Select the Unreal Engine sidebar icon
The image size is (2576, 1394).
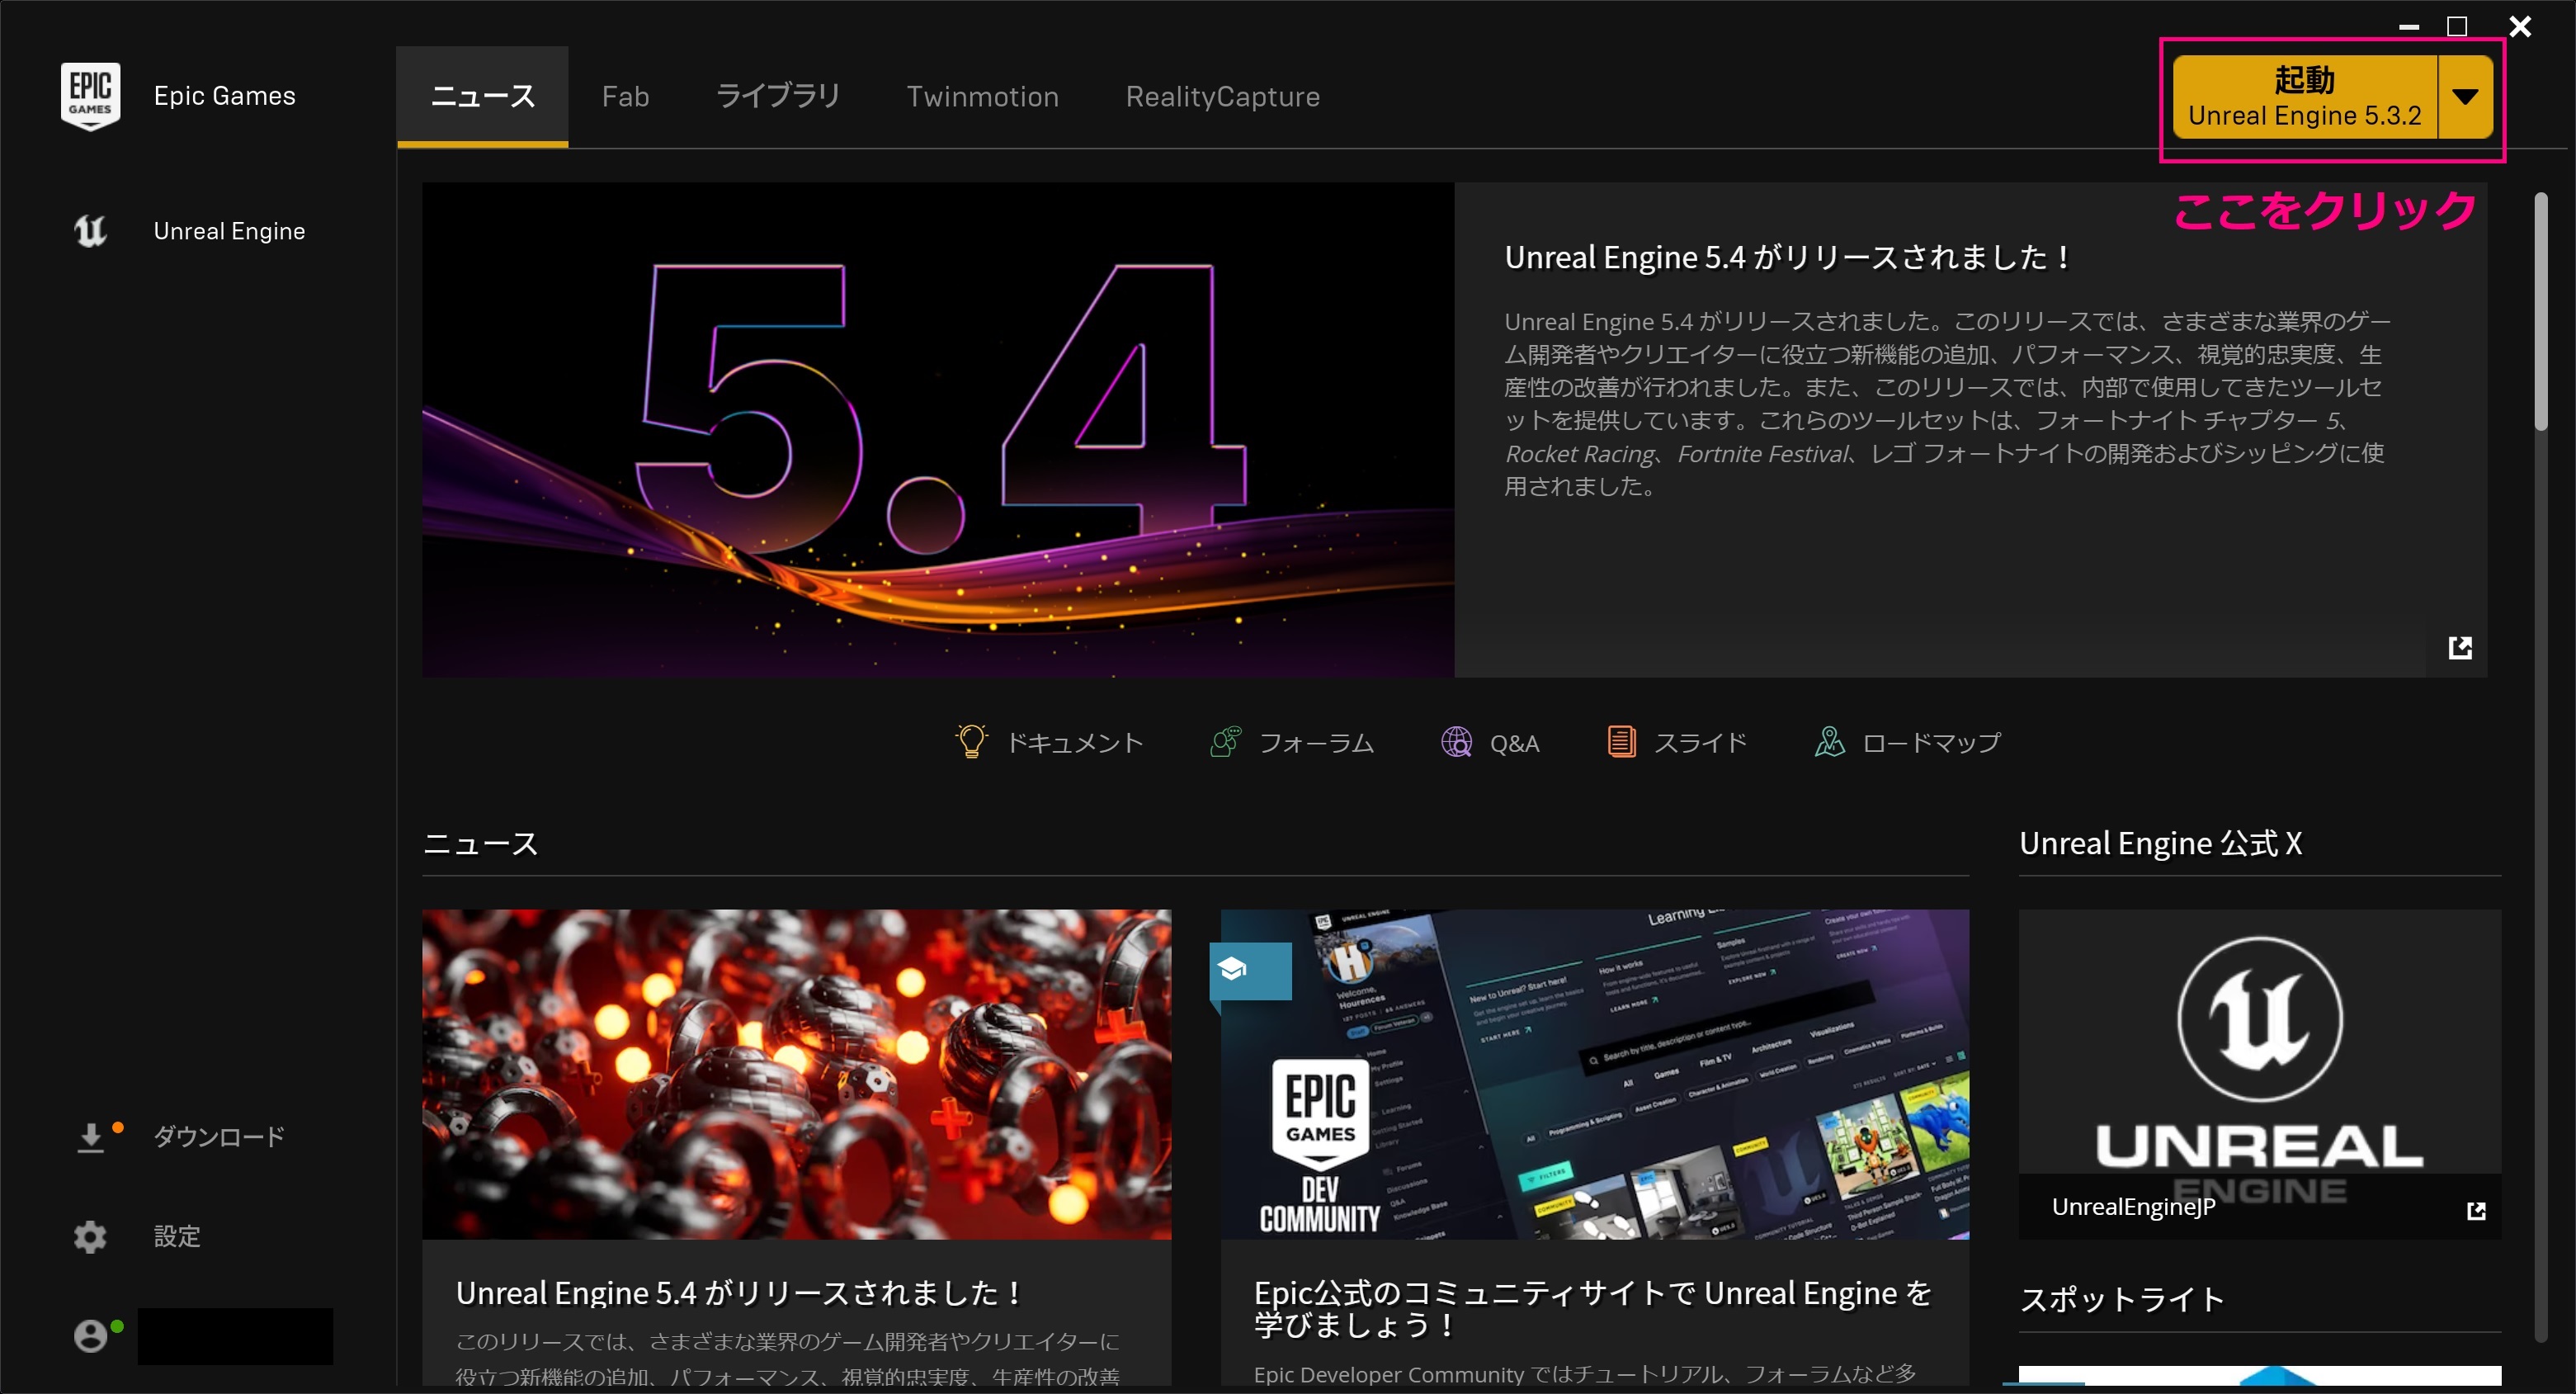pyautogui.click(x=90, y=231)
